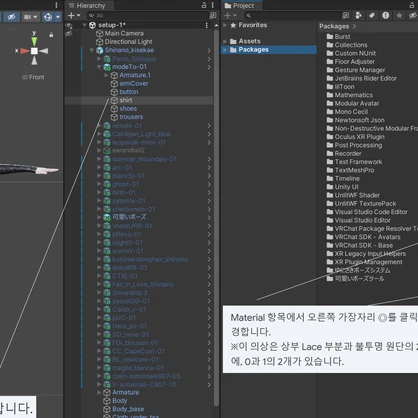Collapse the setup-1 scene foldout

[85, 25]
